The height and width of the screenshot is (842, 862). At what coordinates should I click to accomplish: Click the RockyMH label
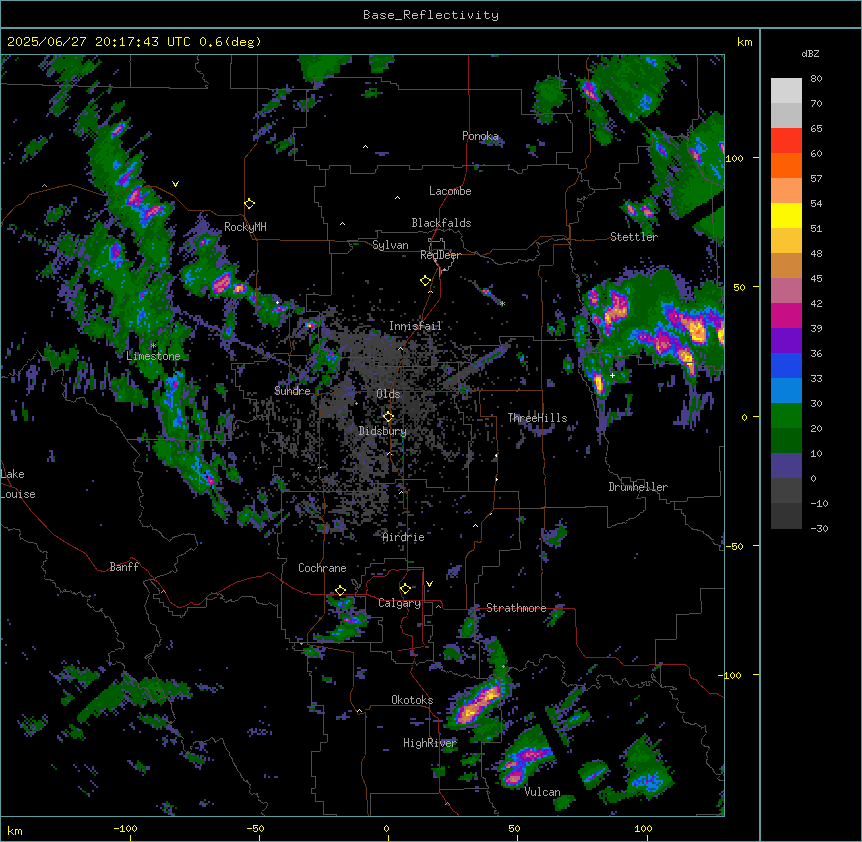[x=245, y=227]
